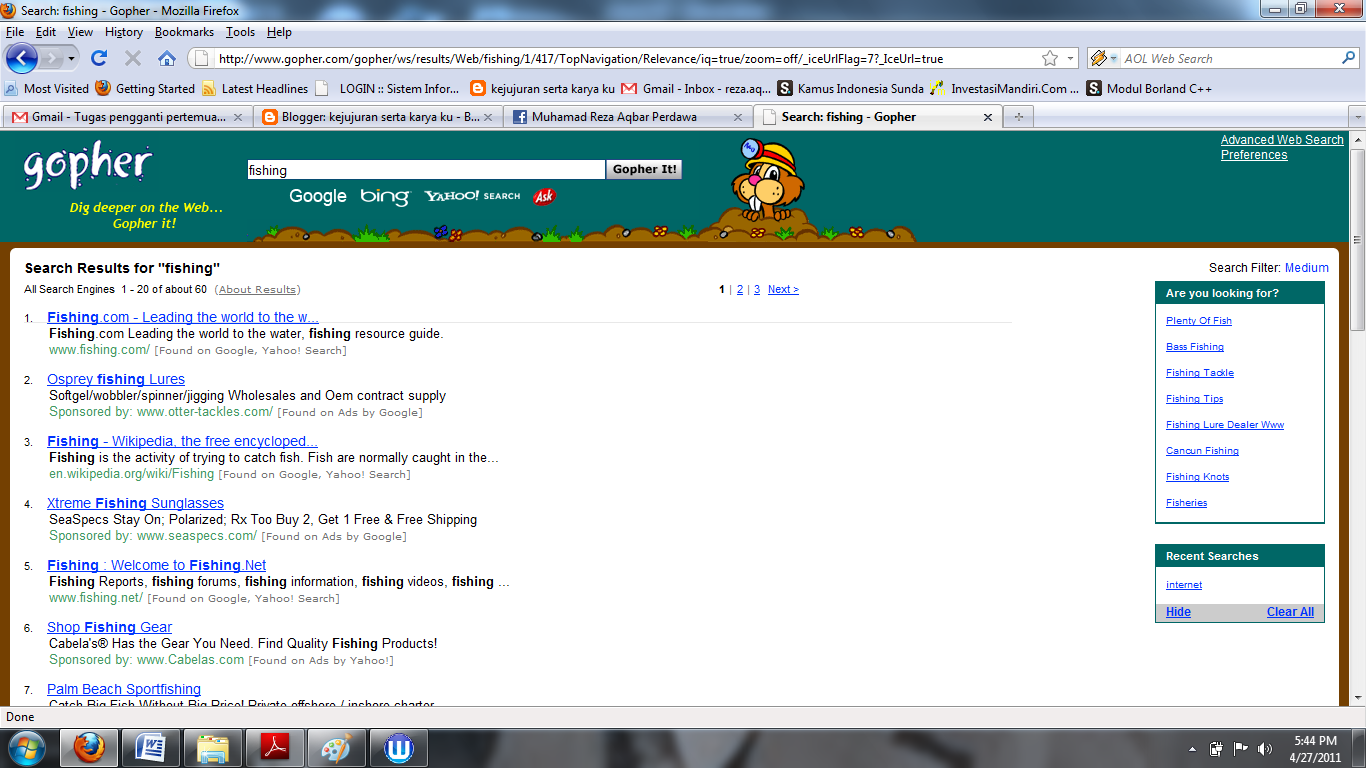Open the Most Visited bookmark folder

tap(47, 88)
